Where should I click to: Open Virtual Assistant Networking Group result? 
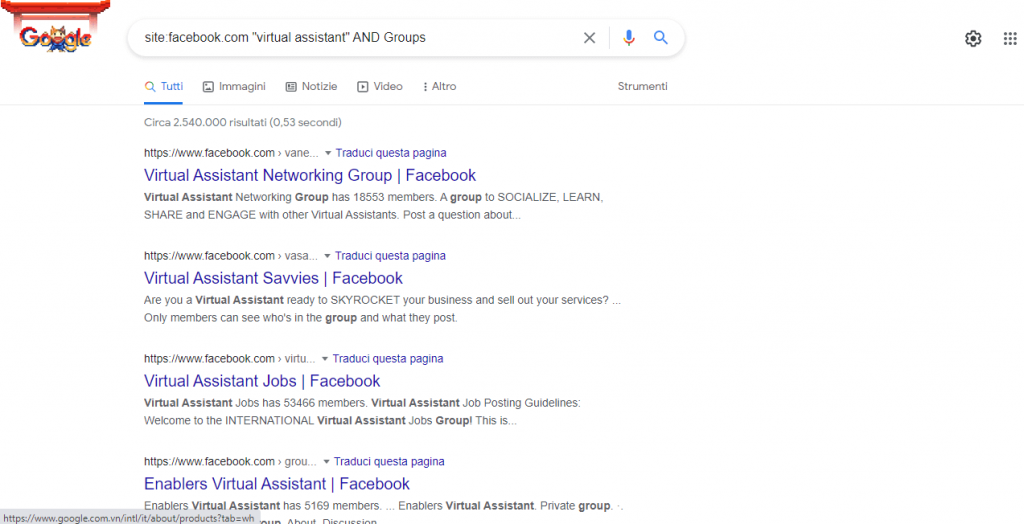[310, 175]
